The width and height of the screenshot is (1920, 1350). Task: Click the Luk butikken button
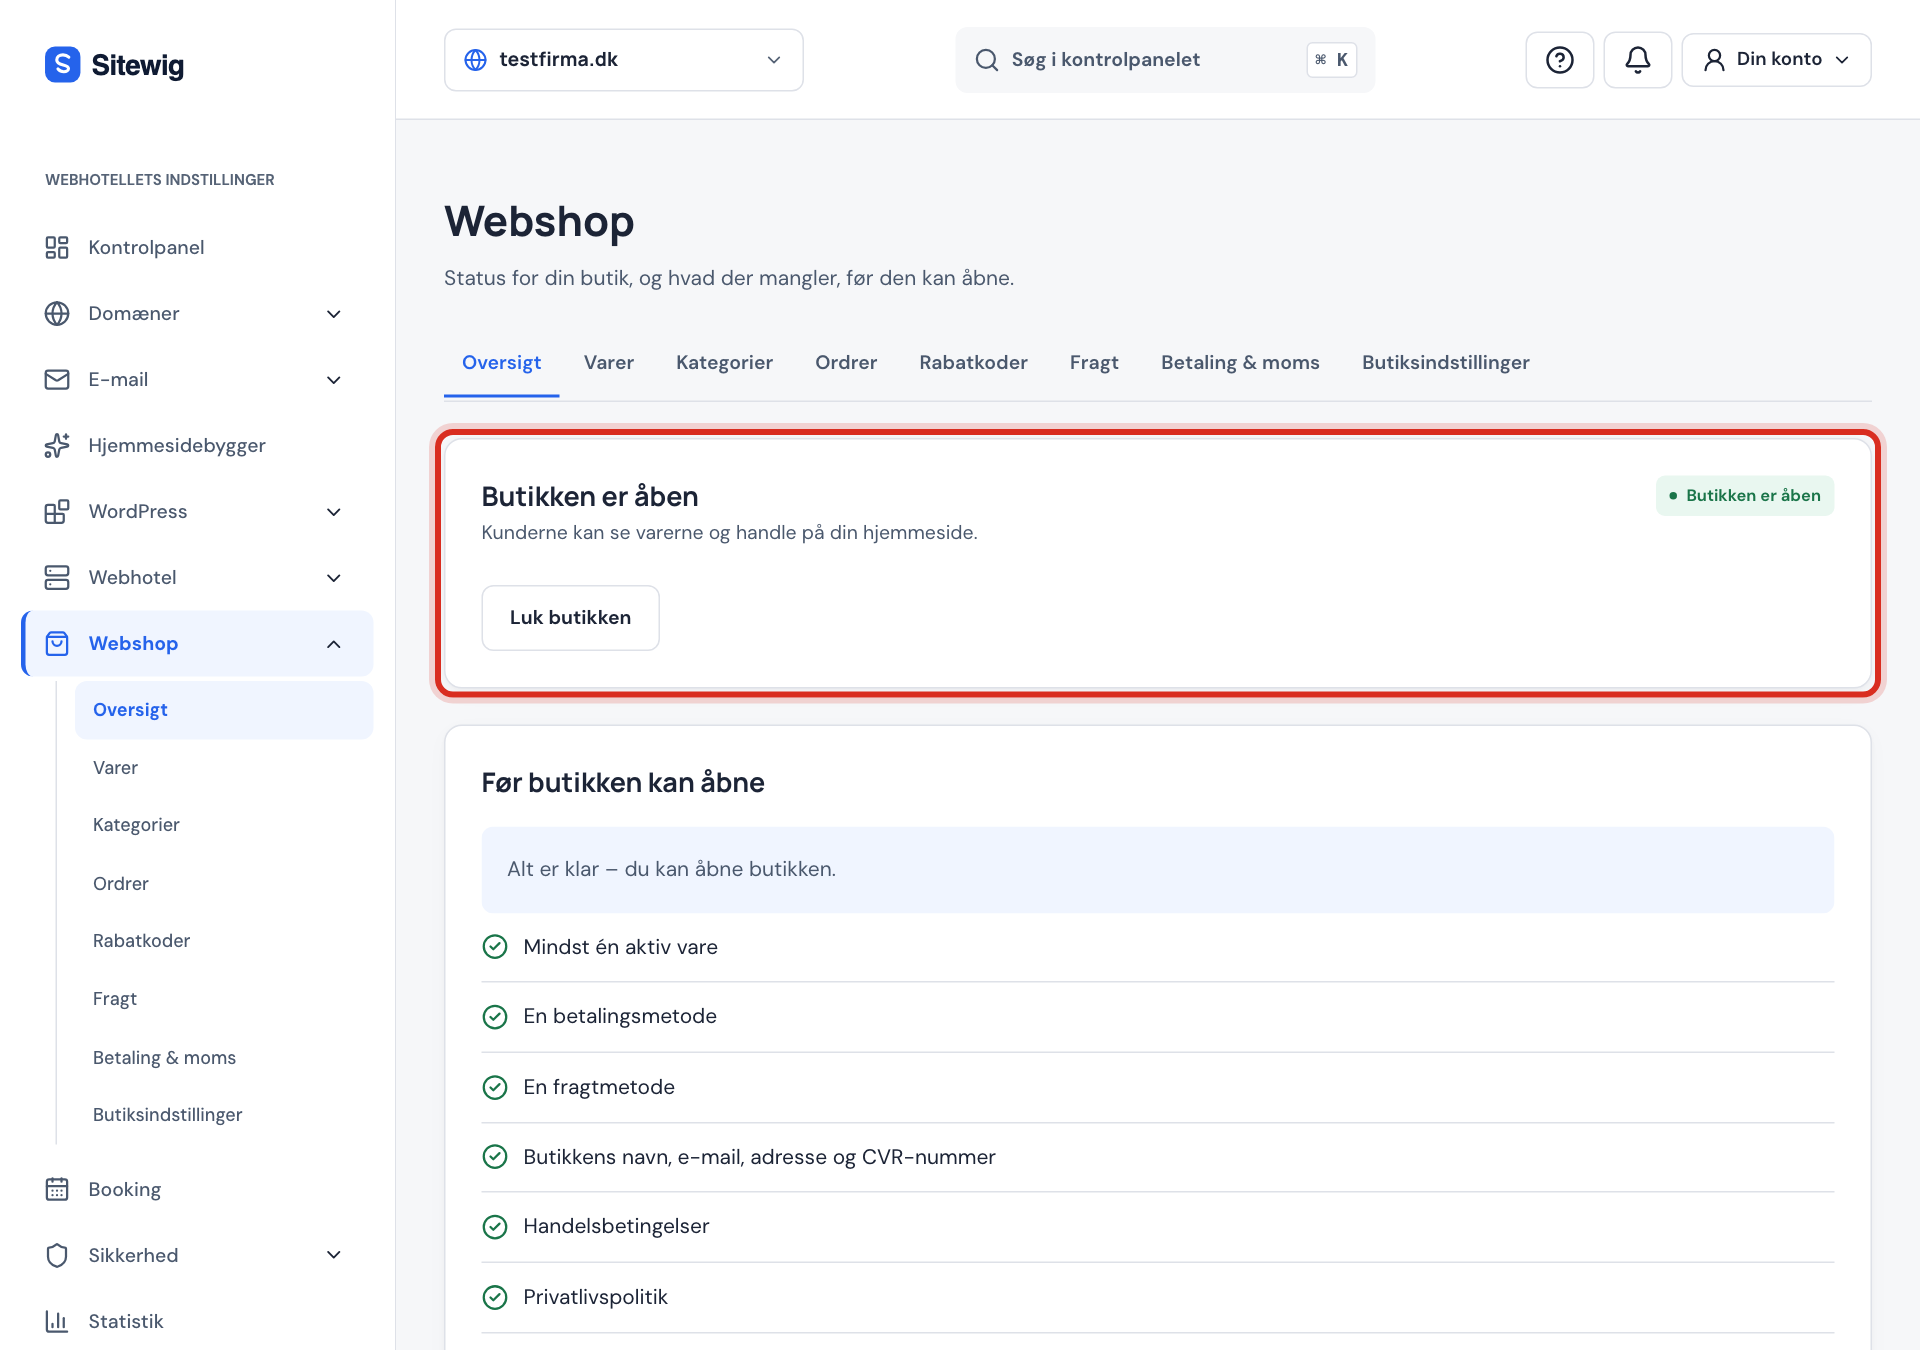[x=570, y=618]
